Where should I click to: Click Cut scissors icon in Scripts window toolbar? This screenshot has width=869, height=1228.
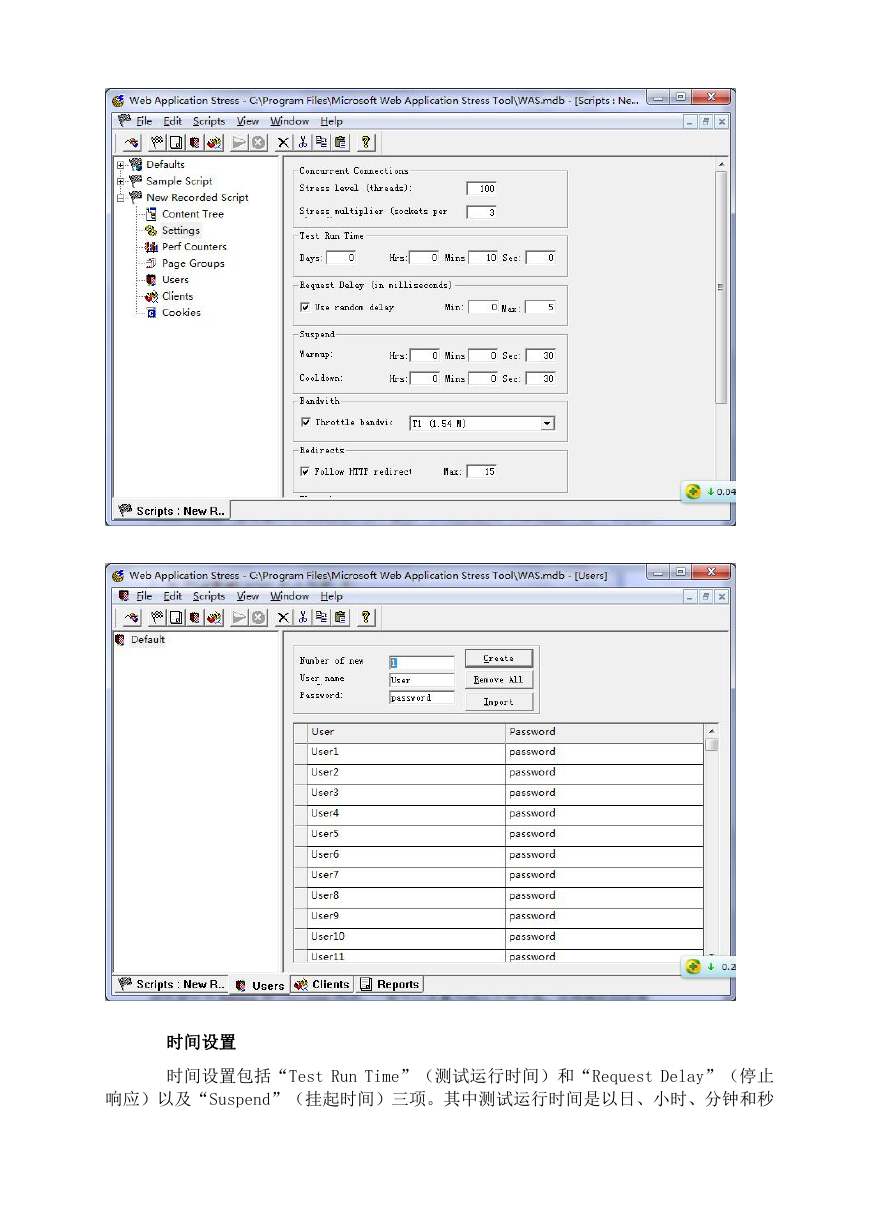(x=302, y=142)
